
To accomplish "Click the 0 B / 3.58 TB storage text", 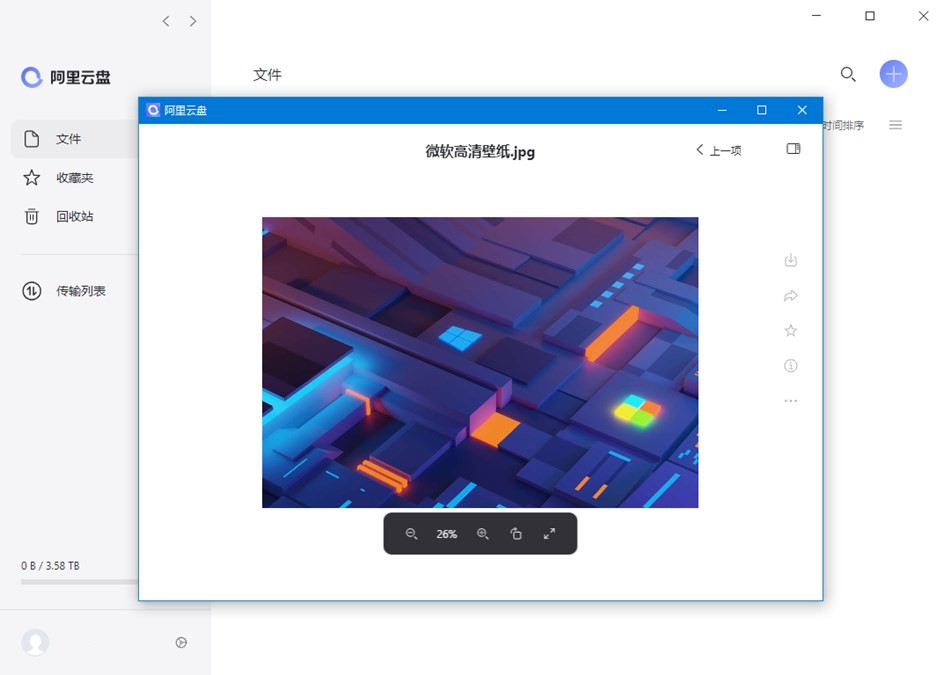I will tap(50, 565).
